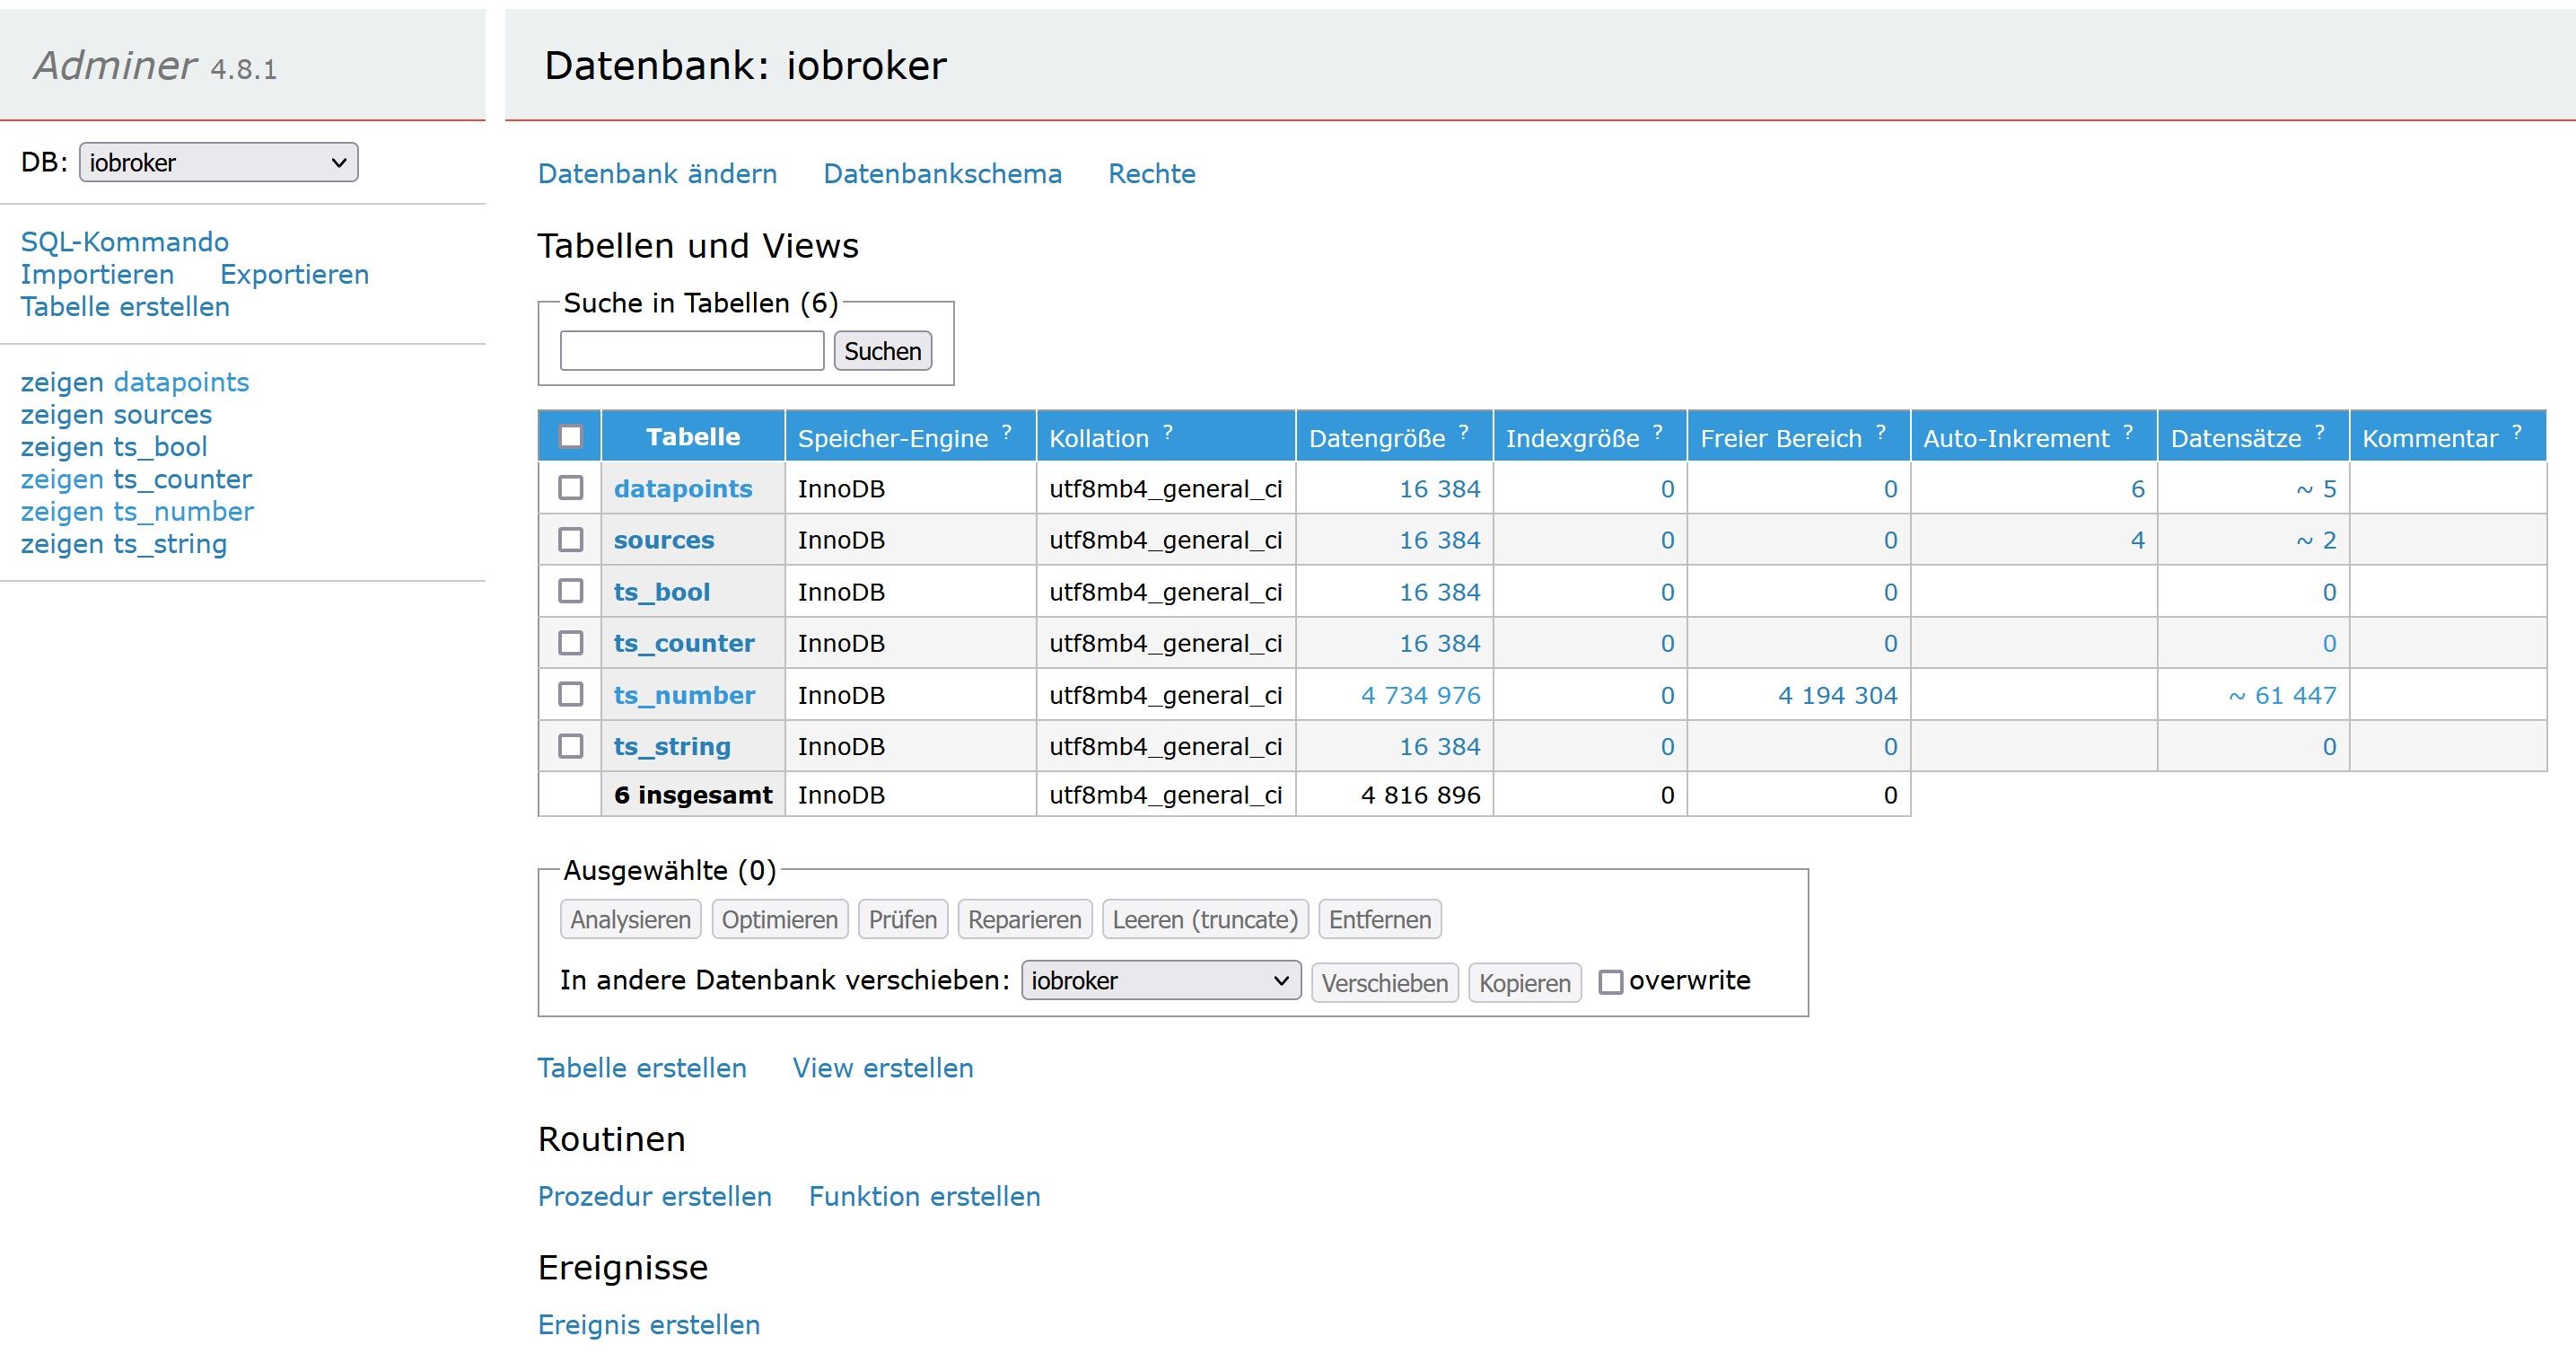Screen dimensions: 2576x1371
Task: Open the datapoints table link
Action: tap(682, 489)
